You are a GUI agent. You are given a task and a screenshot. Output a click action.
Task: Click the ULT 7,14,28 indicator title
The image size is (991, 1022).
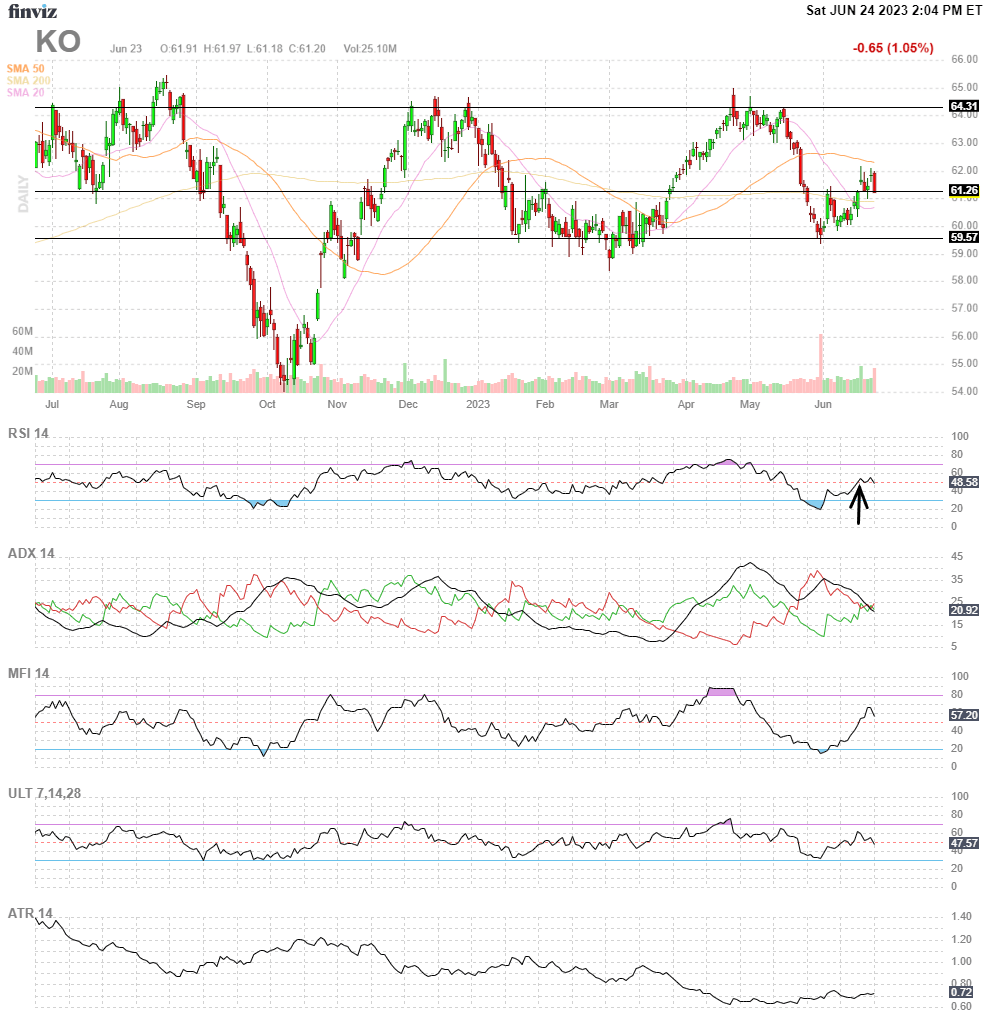pyautogui.click(x=44, y=793)
